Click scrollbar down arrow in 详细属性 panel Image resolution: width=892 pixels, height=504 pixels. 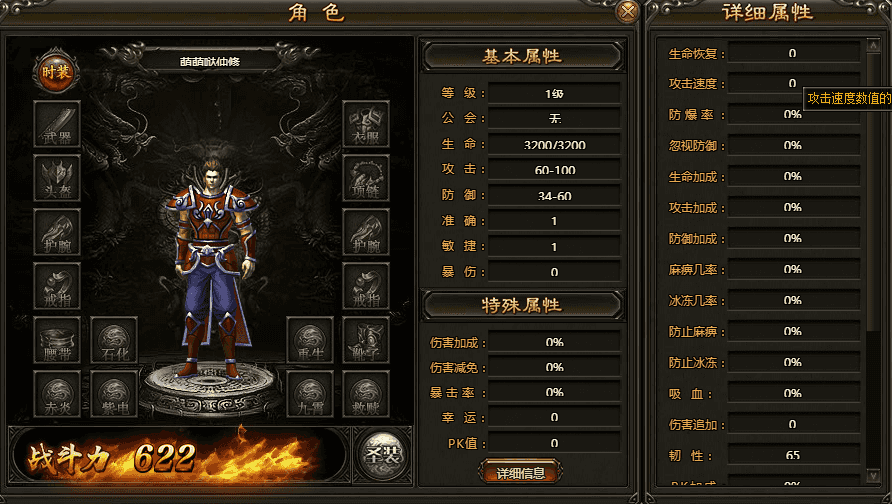(873, 475)
